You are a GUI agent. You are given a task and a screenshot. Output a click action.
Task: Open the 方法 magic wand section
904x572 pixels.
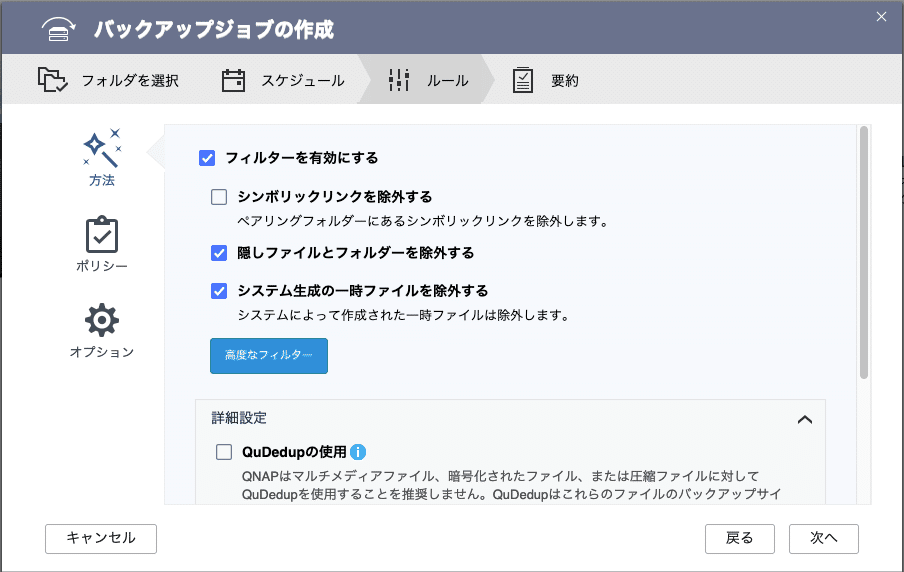coord(102,157)
